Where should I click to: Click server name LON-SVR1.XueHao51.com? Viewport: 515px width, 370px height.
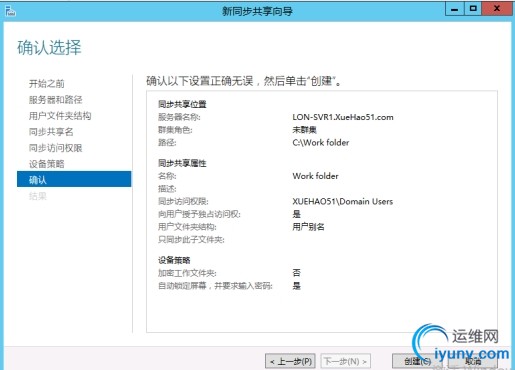pos(343,117)
